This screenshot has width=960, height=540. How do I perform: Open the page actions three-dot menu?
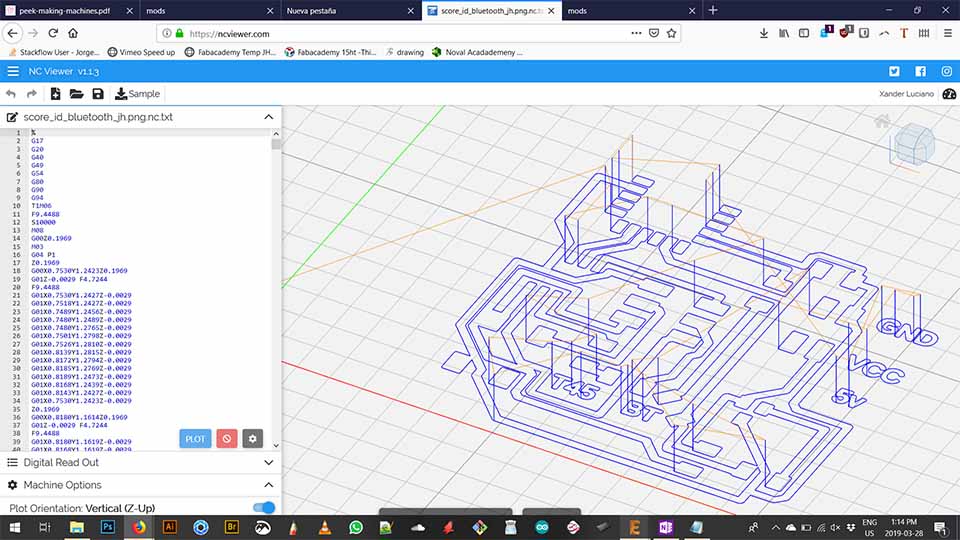click(x=636, y=33)
